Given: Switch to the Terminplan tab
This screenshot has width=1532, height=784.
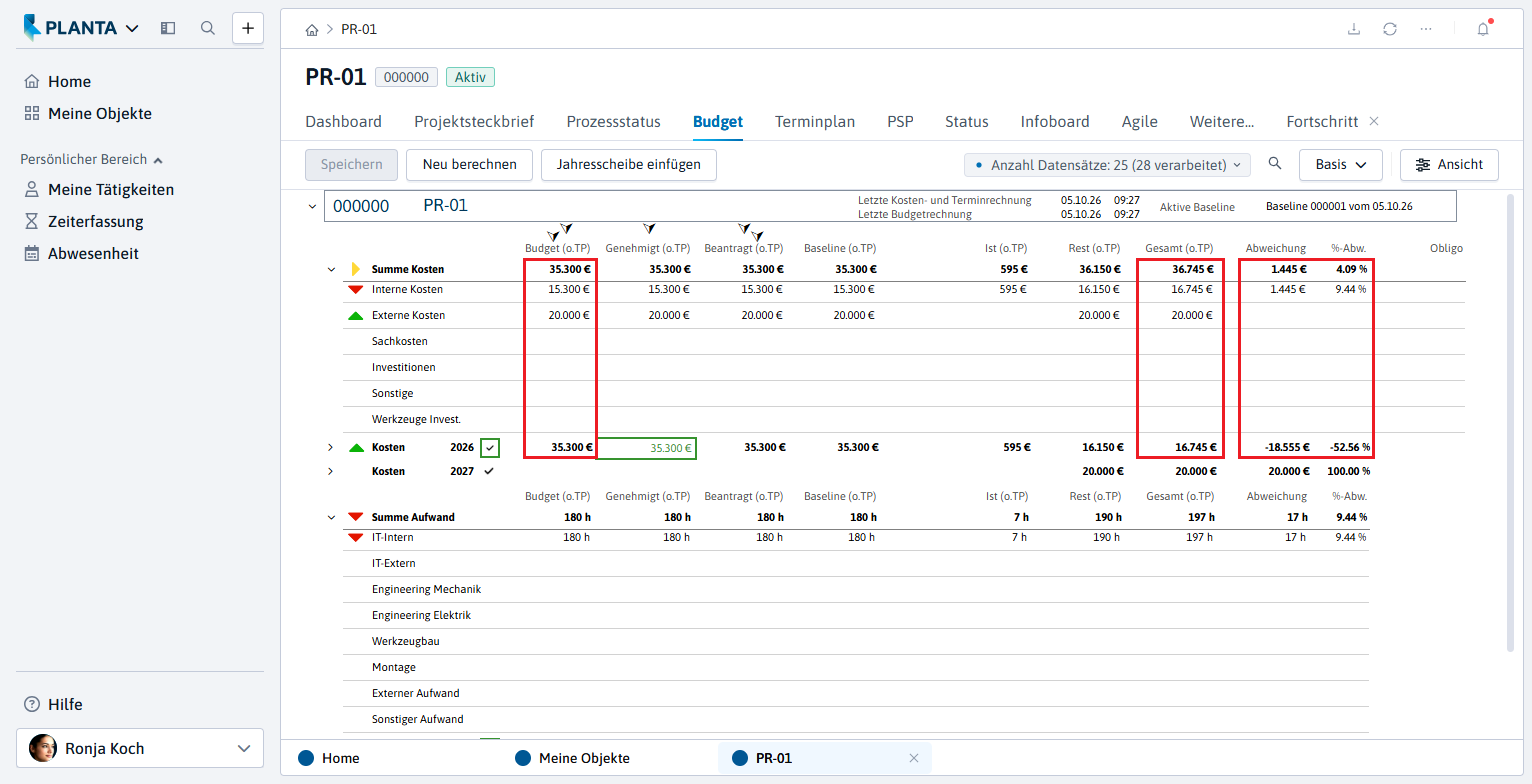Looking at the screenshot, I should pyautogui.click(x=815, y=121).
